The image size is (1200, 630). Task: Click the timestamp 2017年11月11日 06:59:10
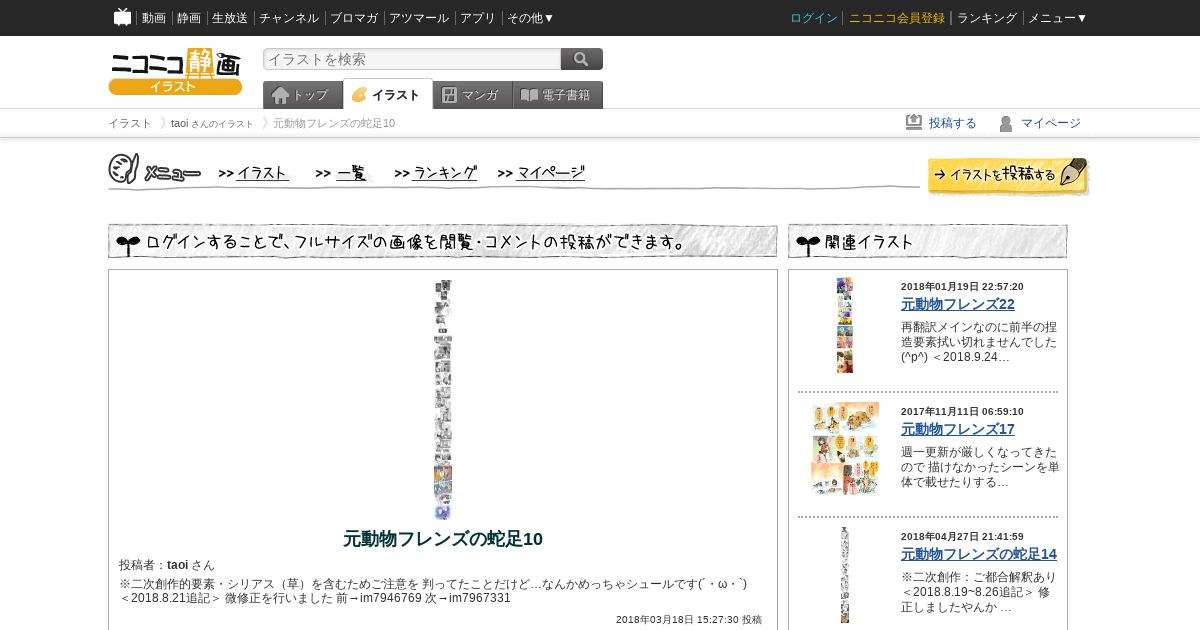pos(962,411)
